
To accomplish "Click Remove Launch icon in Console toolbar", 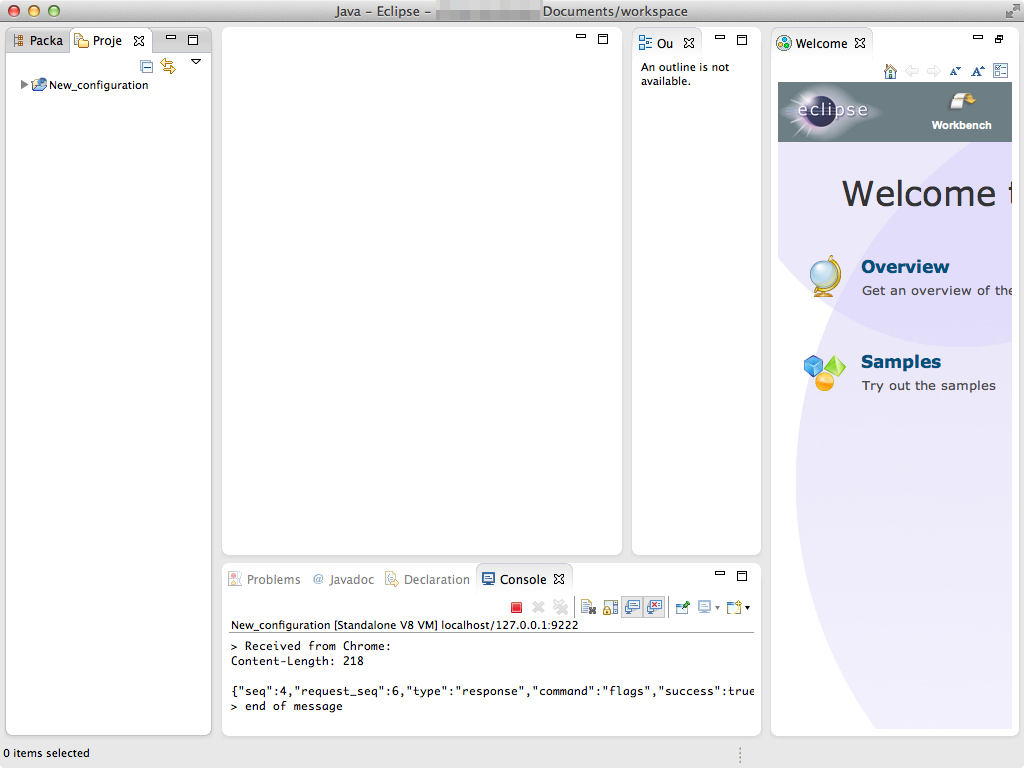I will click(x=538, y=607).
